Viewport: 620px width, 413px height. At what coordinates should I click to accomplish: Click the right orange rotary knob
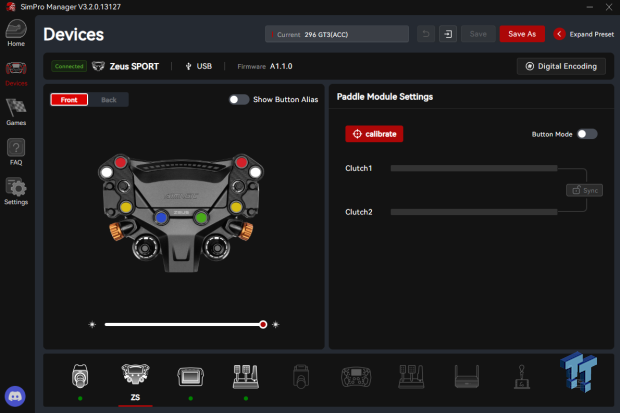coord(246,231)
